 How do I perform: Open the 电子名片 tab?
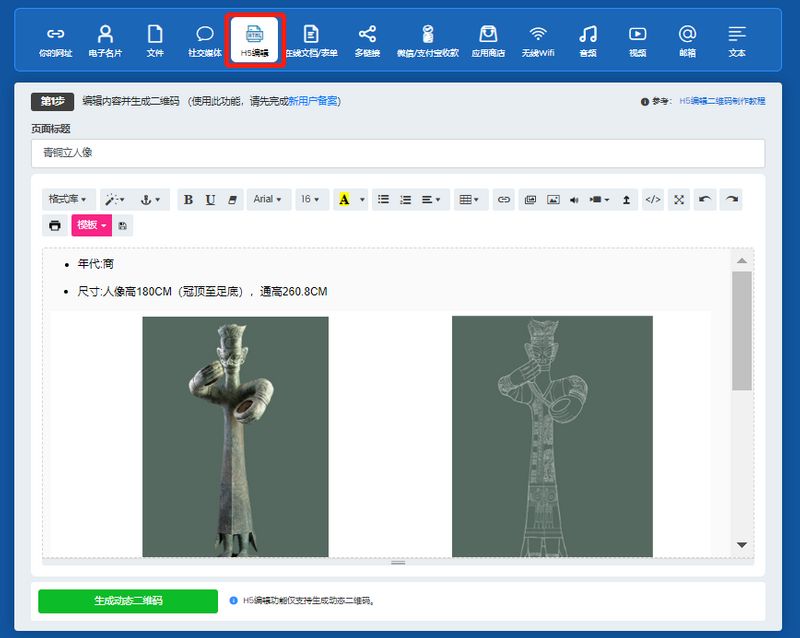pyautogui.click(x=105, y=40)
